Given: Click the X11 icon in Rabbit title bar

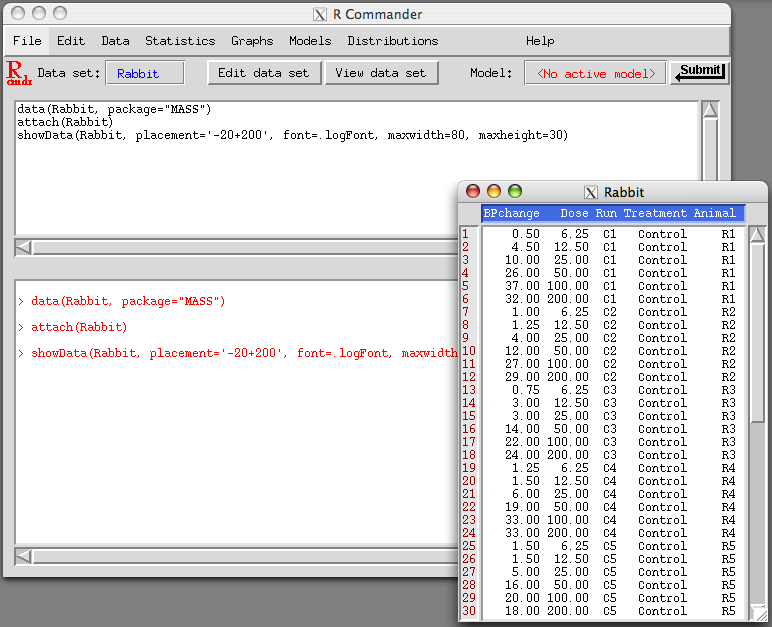Looking at the screenshot, I should tap(591, 192).
